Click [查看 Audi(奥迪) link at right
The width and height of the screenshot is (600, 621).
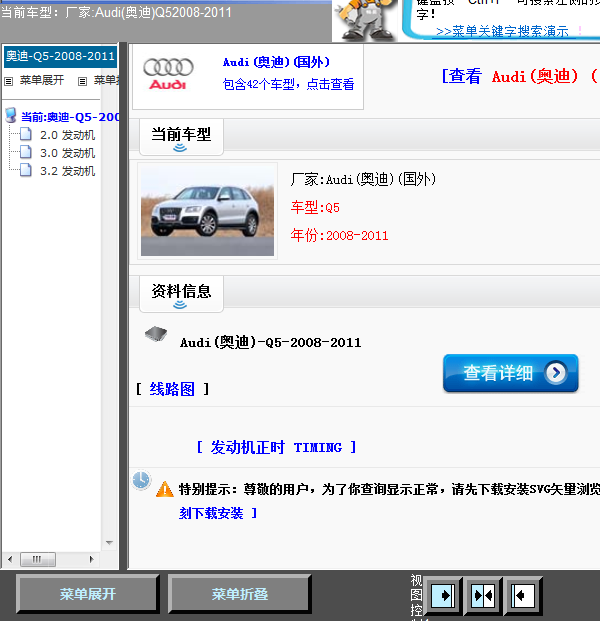click(520, 76)
